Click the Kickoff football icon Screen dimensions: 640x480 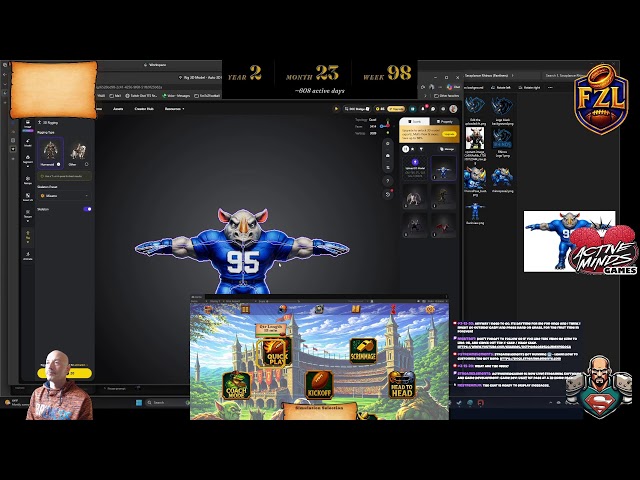pyautogui.click(x=319, y=385)
